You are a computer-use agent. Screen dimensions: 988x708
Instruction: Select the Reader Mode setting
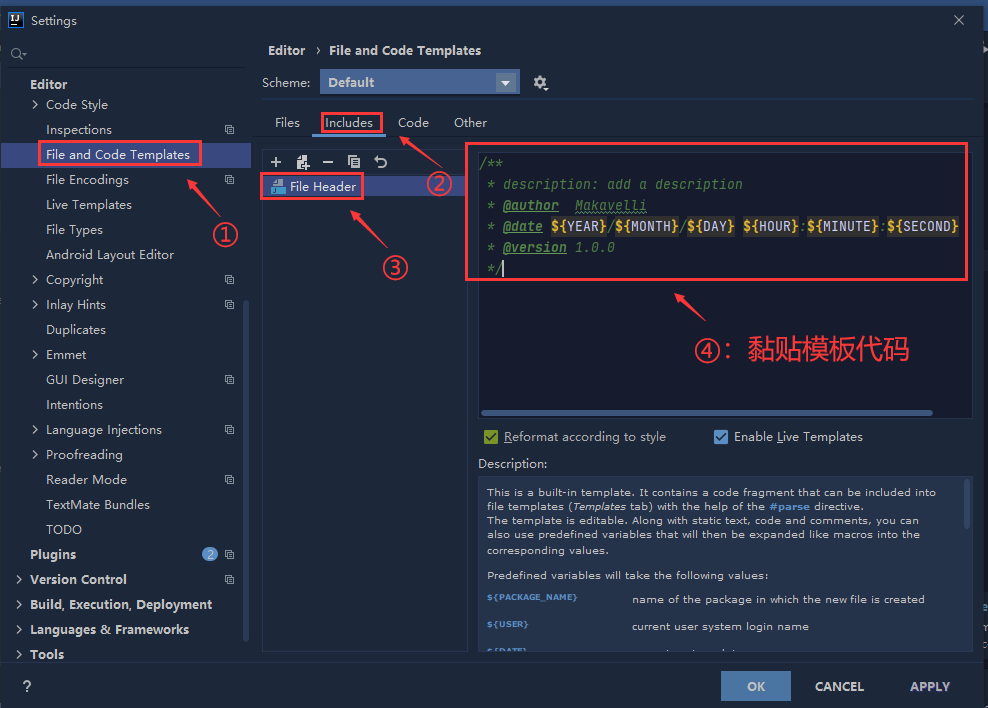click(86, 480)
